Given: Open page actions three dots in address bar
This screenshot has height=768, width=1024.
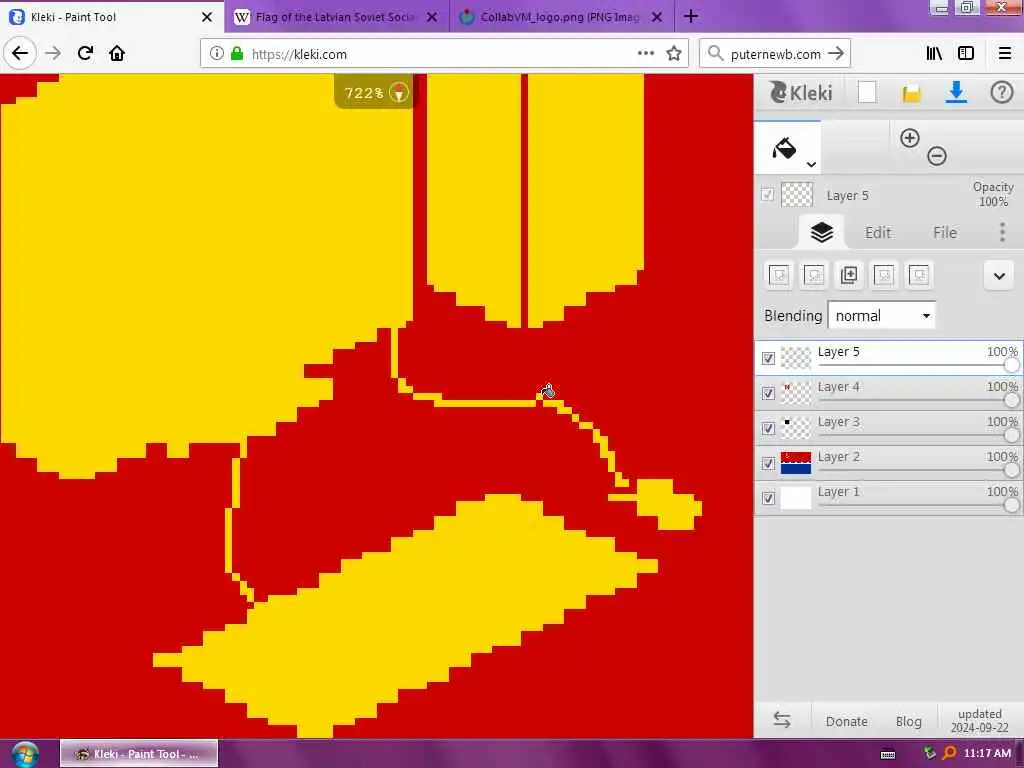Looking at the screenshot, I should [x=645, y=54].
